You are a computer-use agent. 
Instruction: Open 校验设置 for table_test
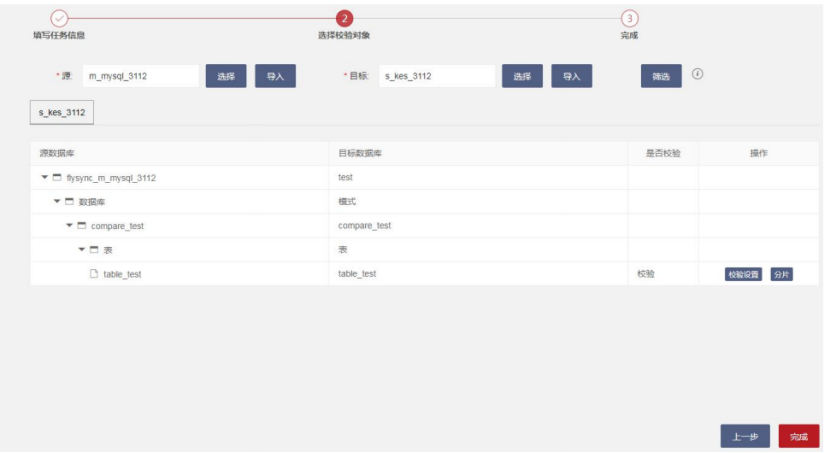coord(743,274)
